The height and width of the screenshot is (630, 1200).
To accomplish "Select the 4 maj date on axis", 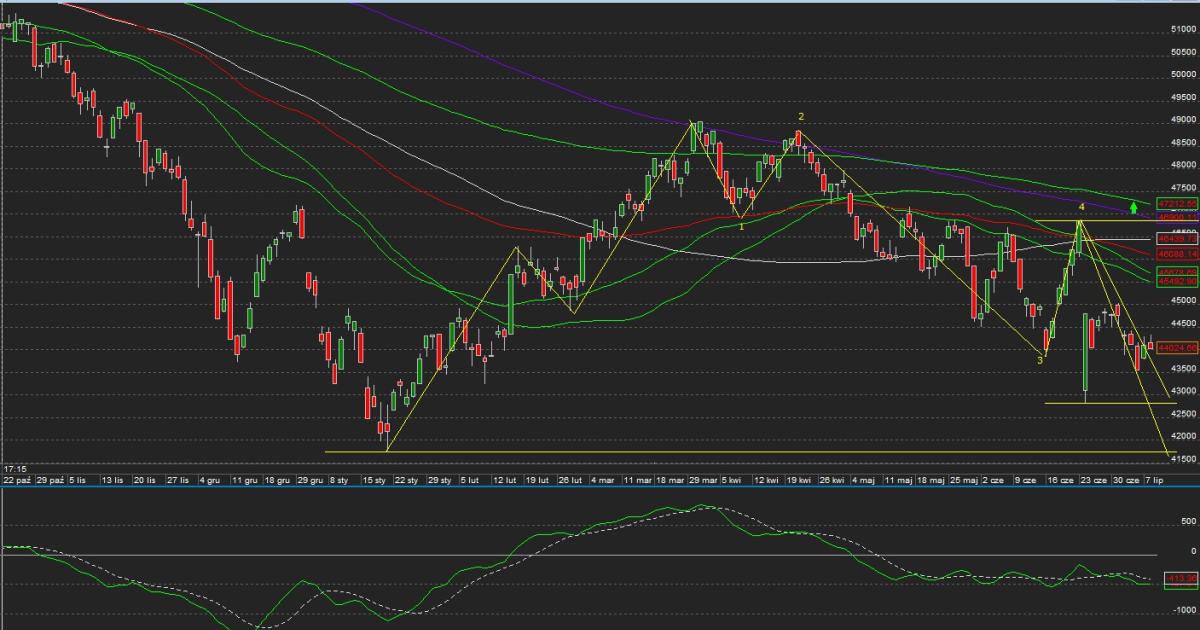I will [x=861, y=481].
